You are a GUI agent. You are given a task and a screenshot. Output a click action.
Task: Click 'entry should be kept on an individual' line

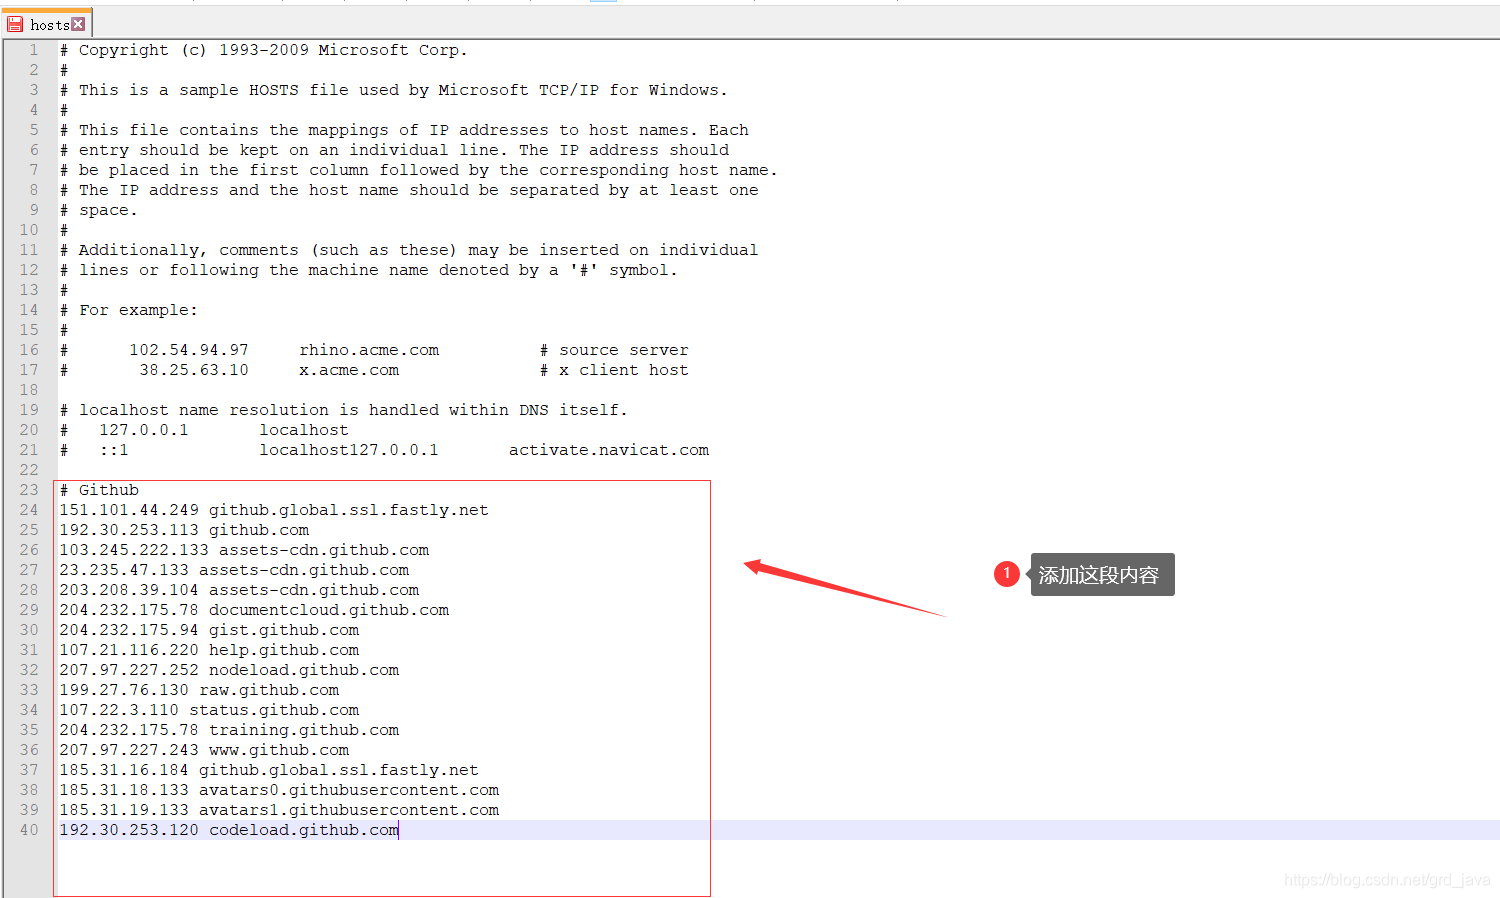click(394, 150)
